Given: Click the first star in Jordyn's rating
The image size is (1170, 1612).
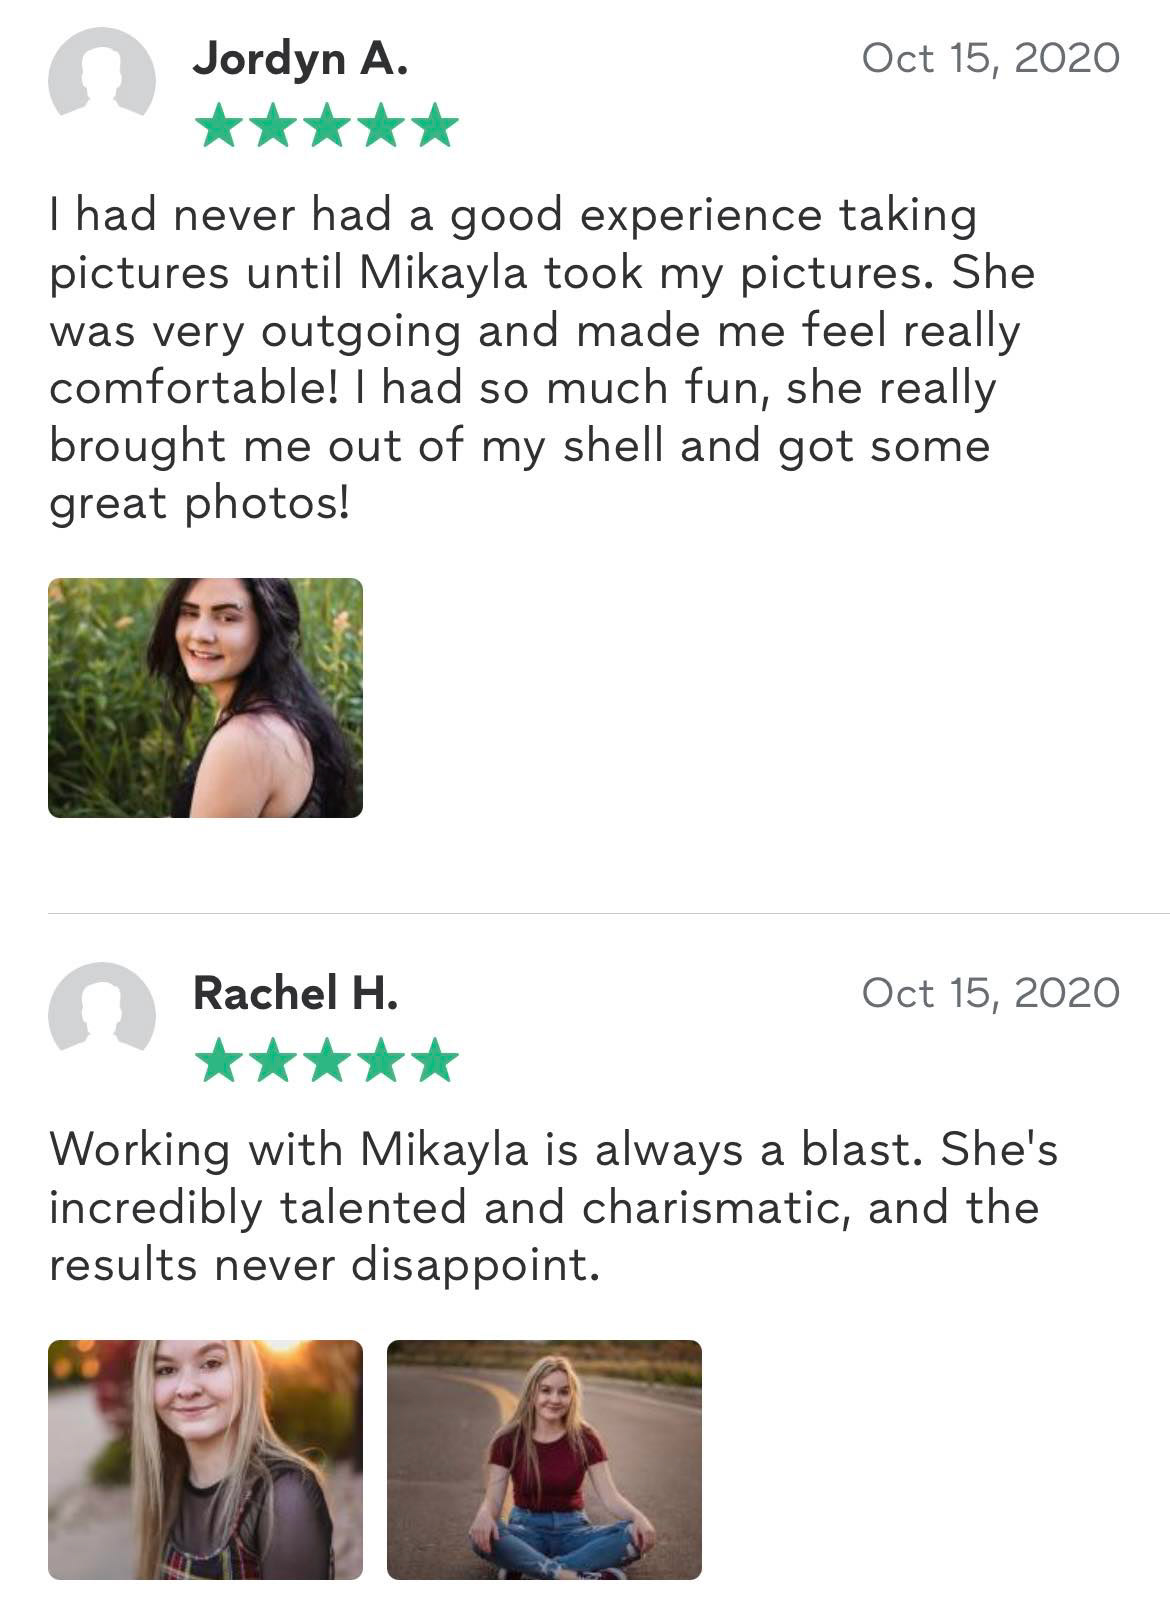Looking at the screenshot, I should pyautogui.click(x=218, y=126).
